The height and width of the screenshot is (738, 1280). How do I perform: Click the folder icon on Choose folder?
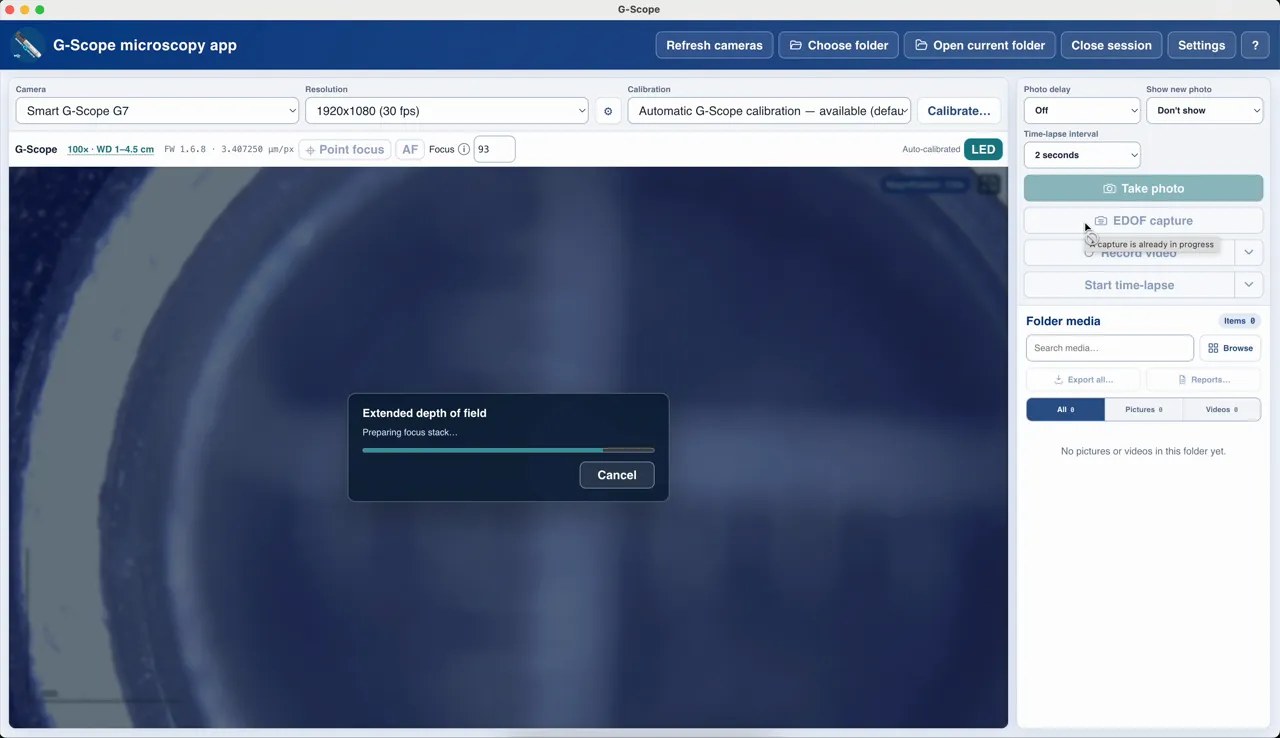[796, 45]
